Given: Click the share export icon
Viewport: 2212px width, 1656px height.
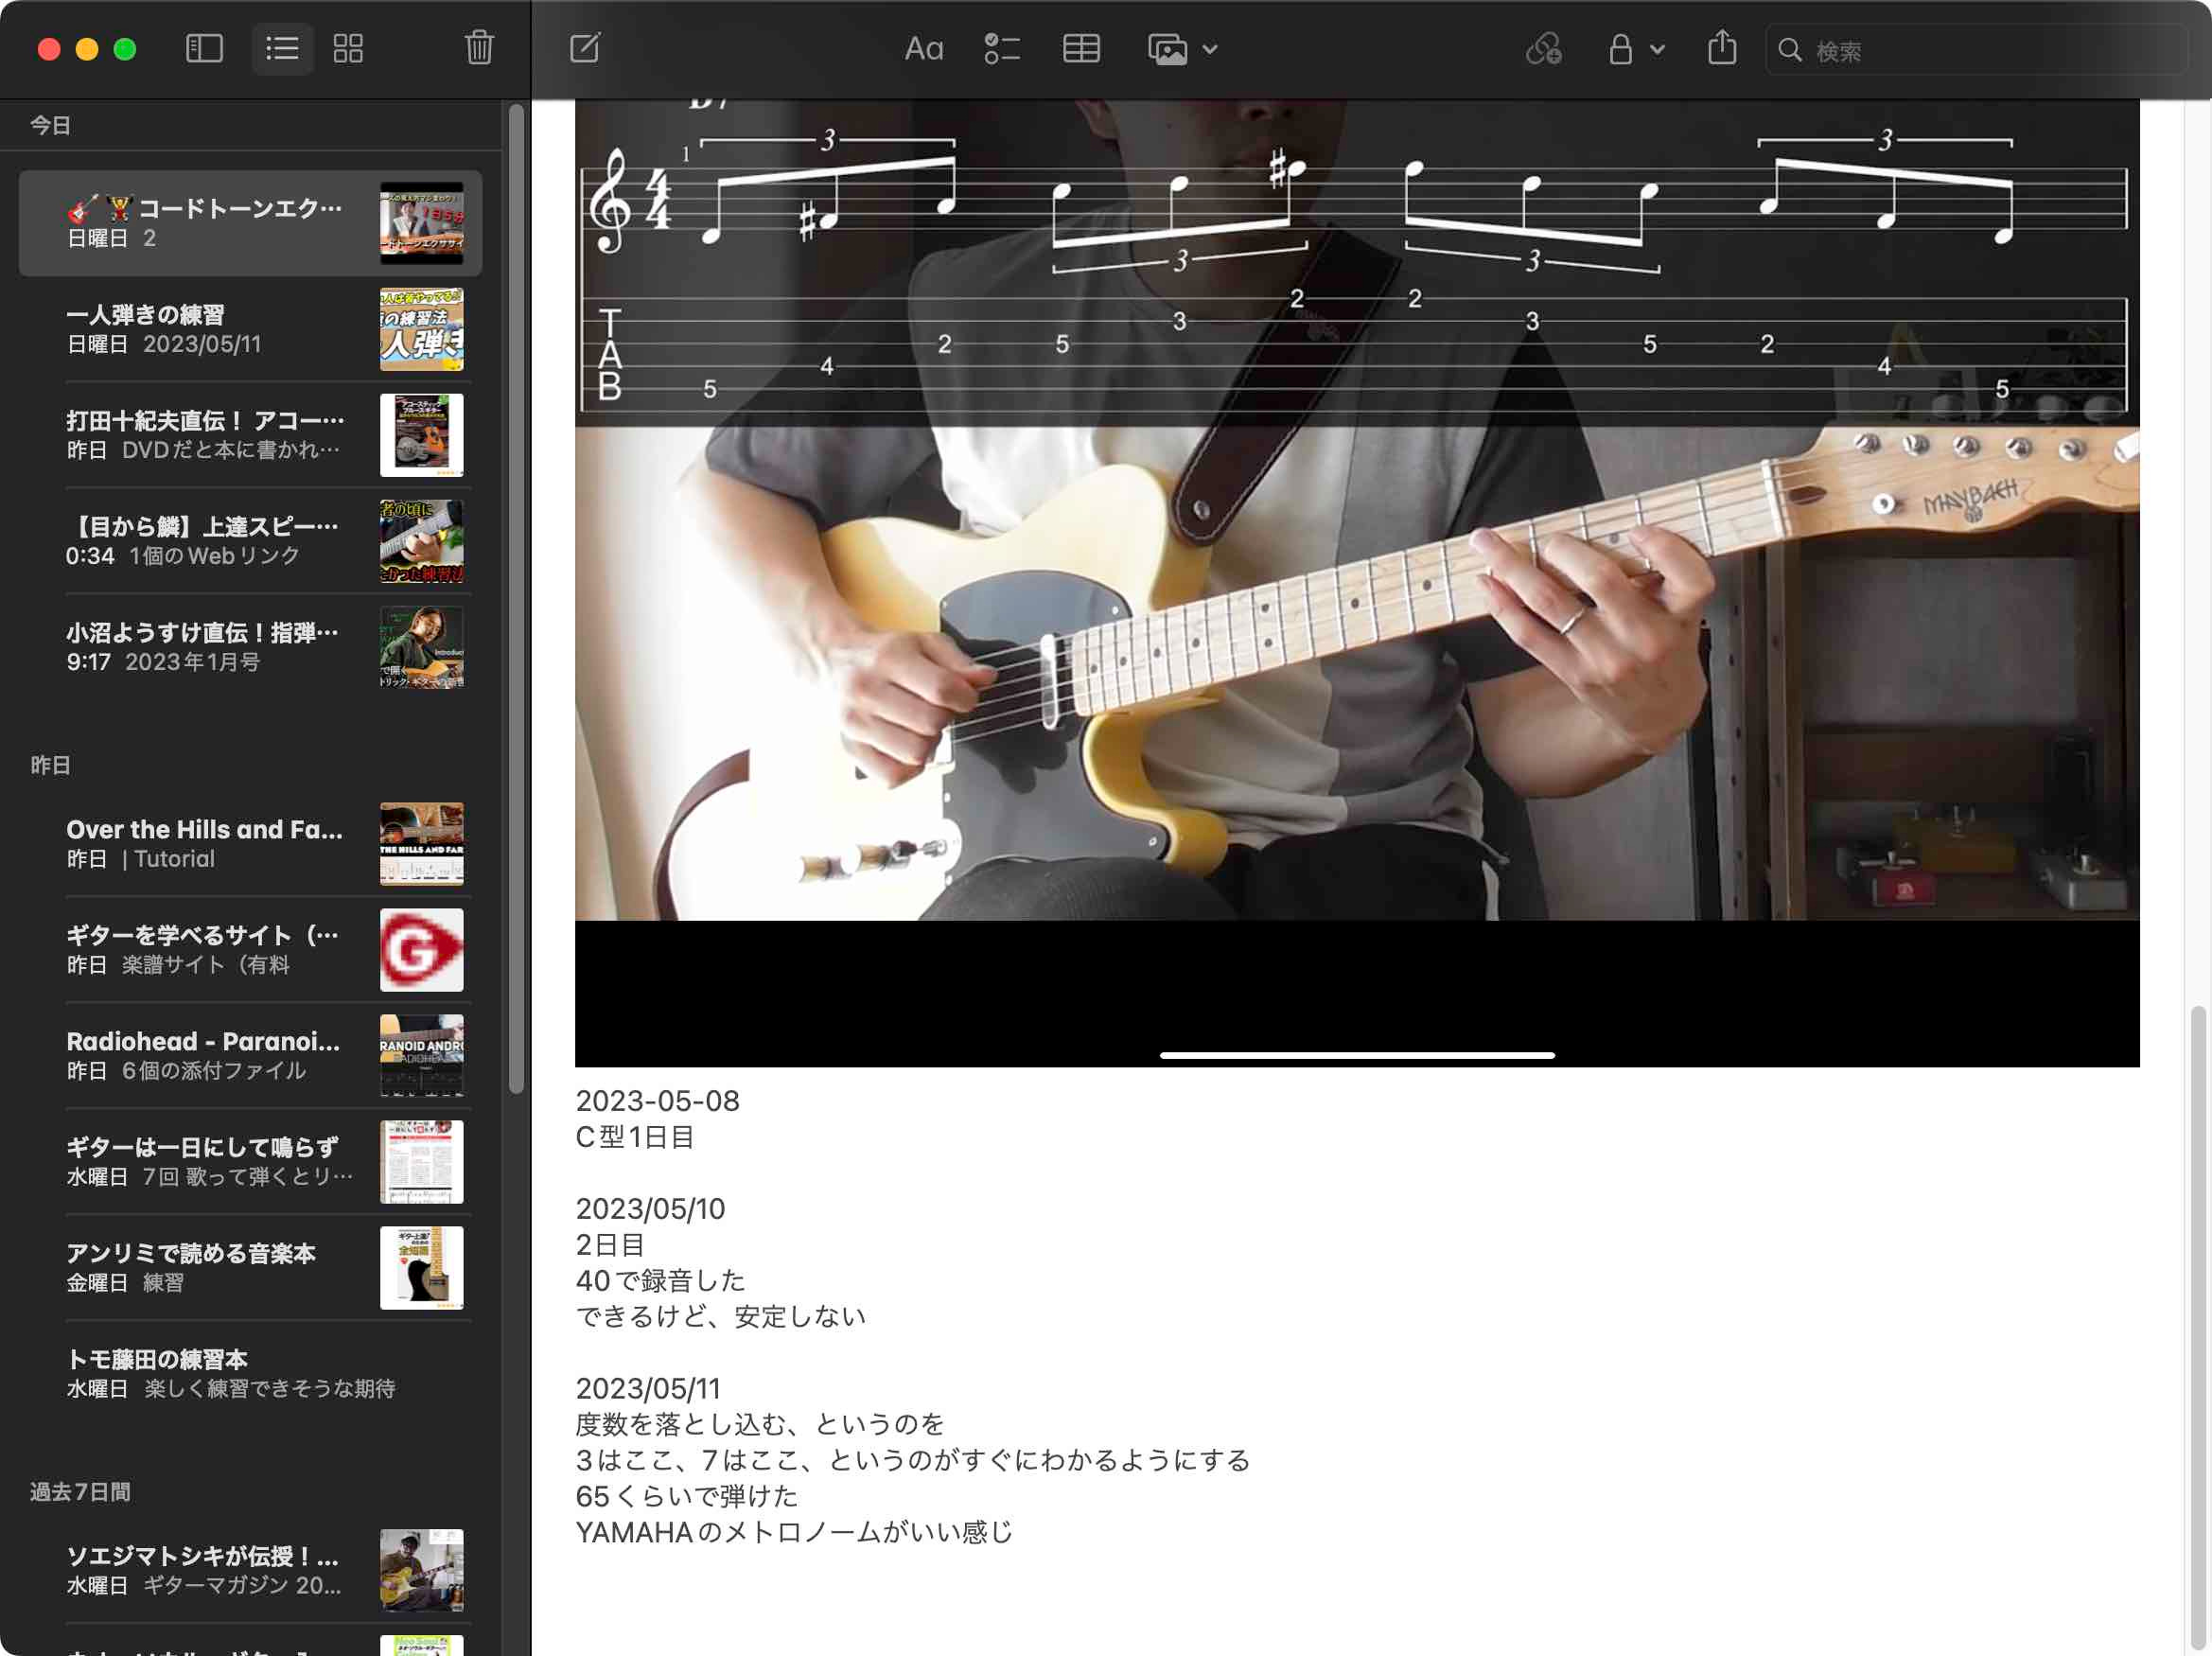Looking at the screenshot, I should pyautogui.click(x=1721, y=48).
